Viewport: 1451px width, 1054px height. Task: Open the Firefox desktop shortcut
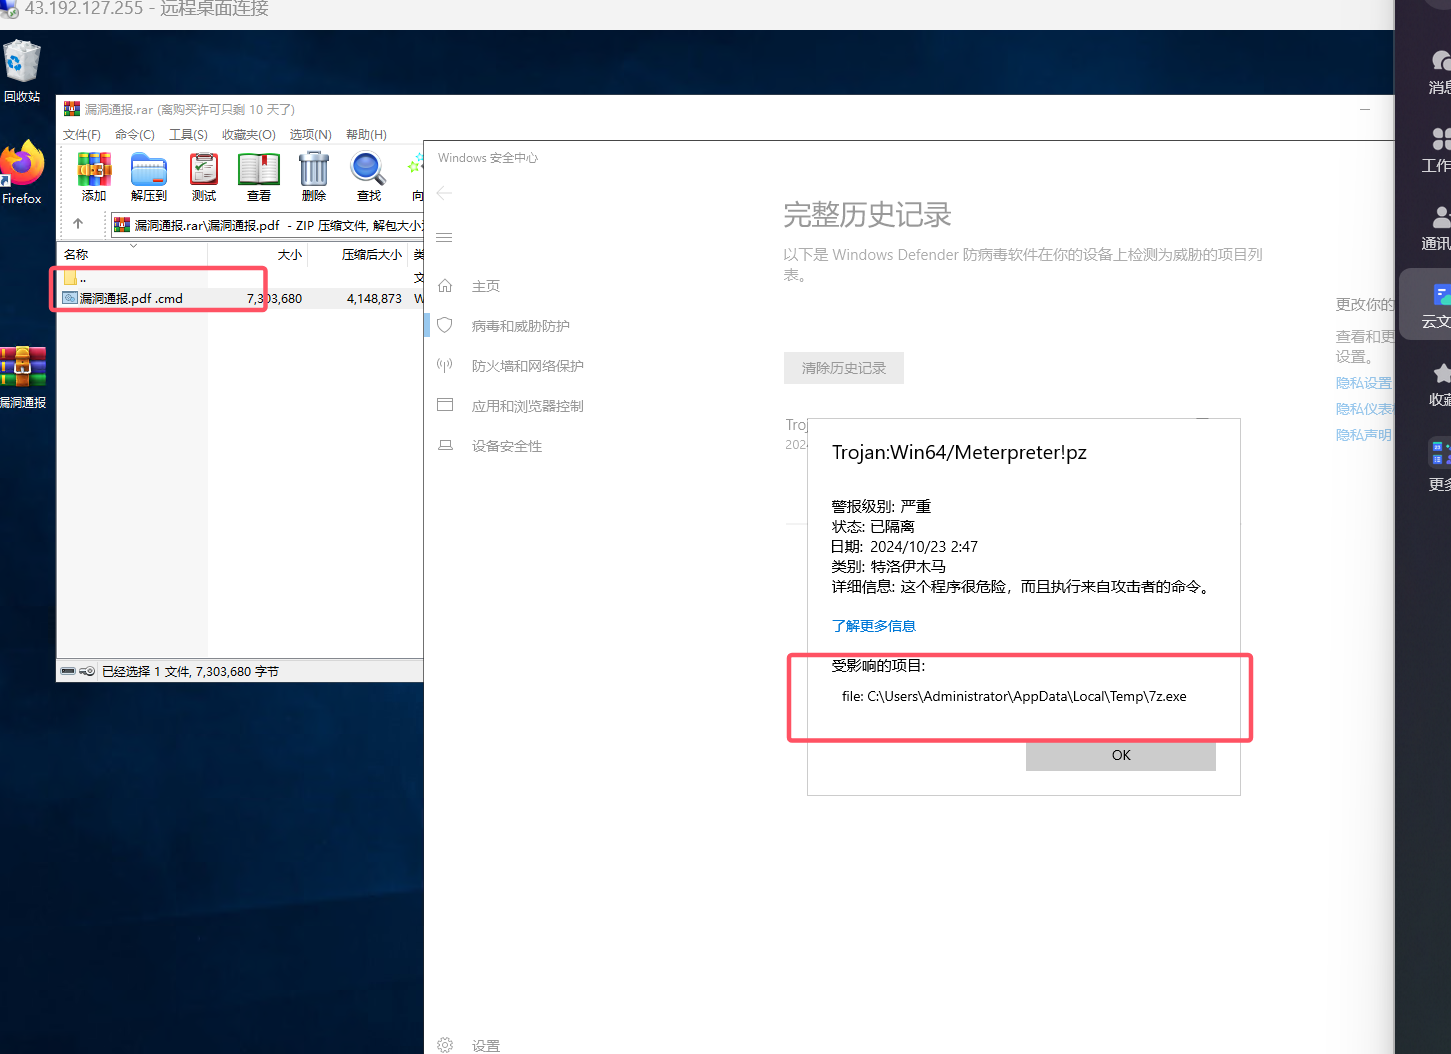pos(22,163)
